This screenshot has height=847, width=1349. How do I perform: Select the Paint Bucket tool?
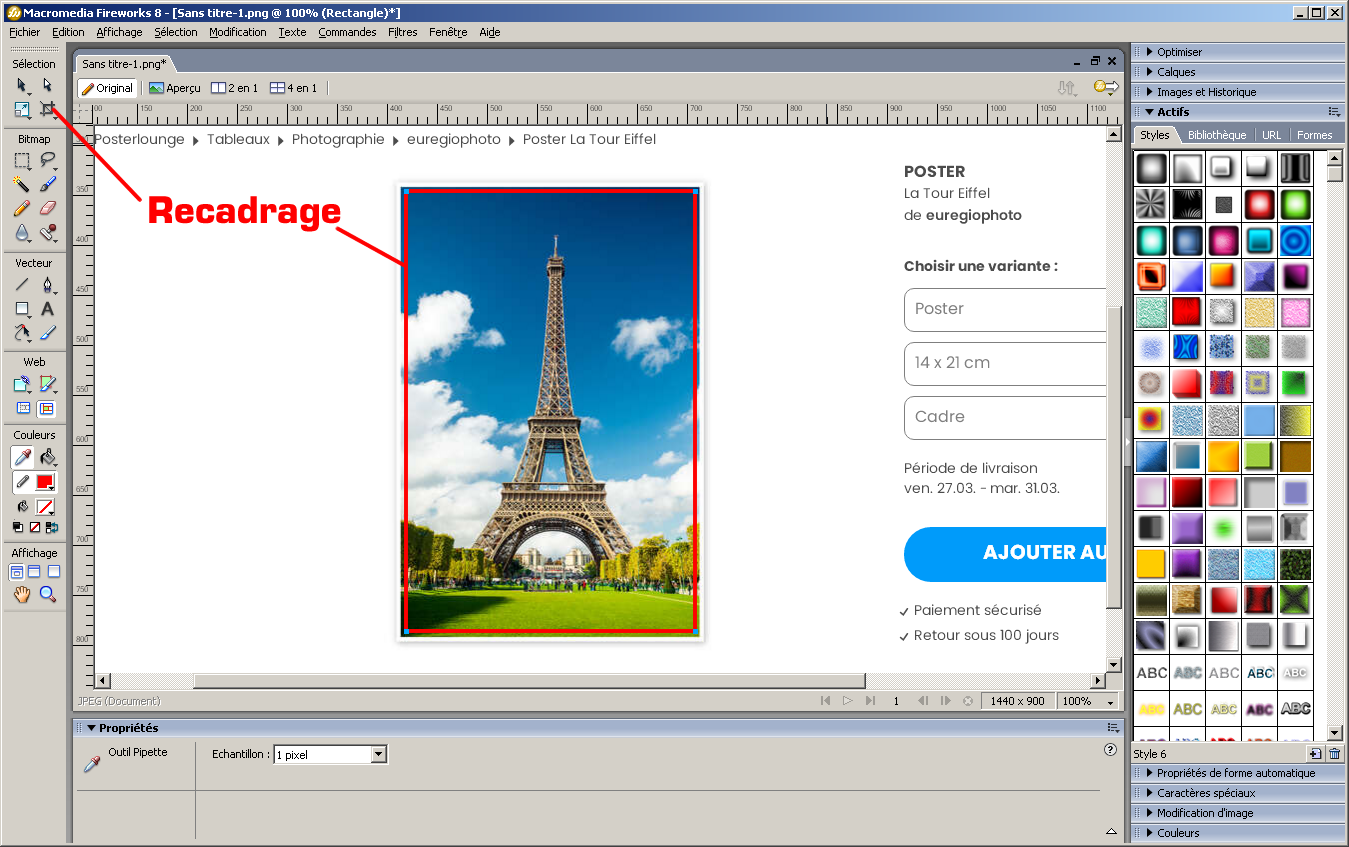[47, 457]
